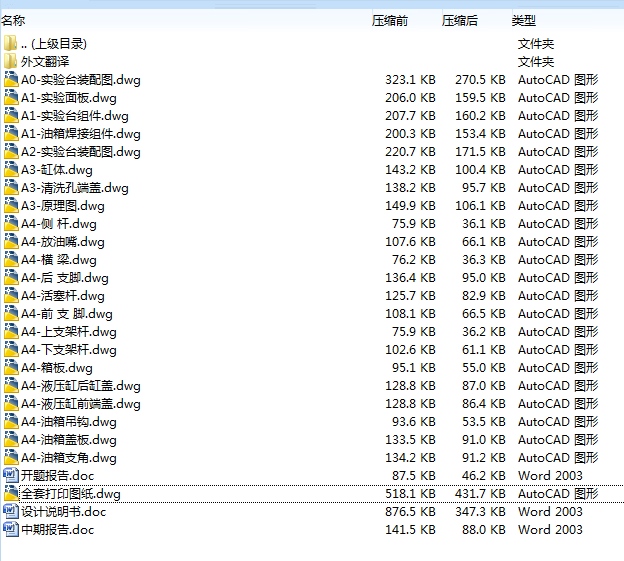
Task: Click the icon of A1-实验台组件.dwg
Action: click(11, 115)
